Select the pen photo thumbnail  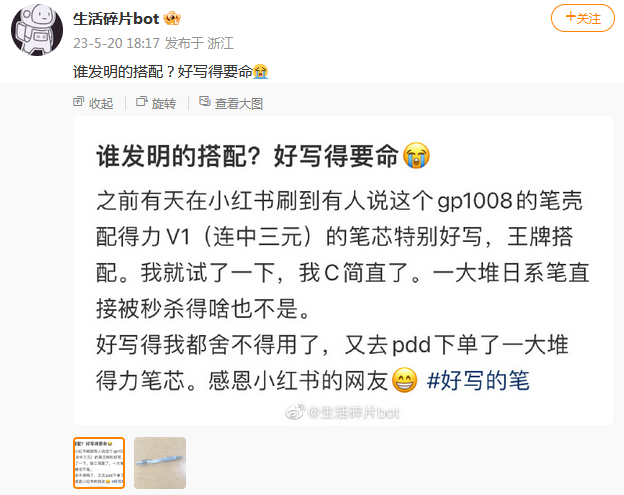click(160, 463)
